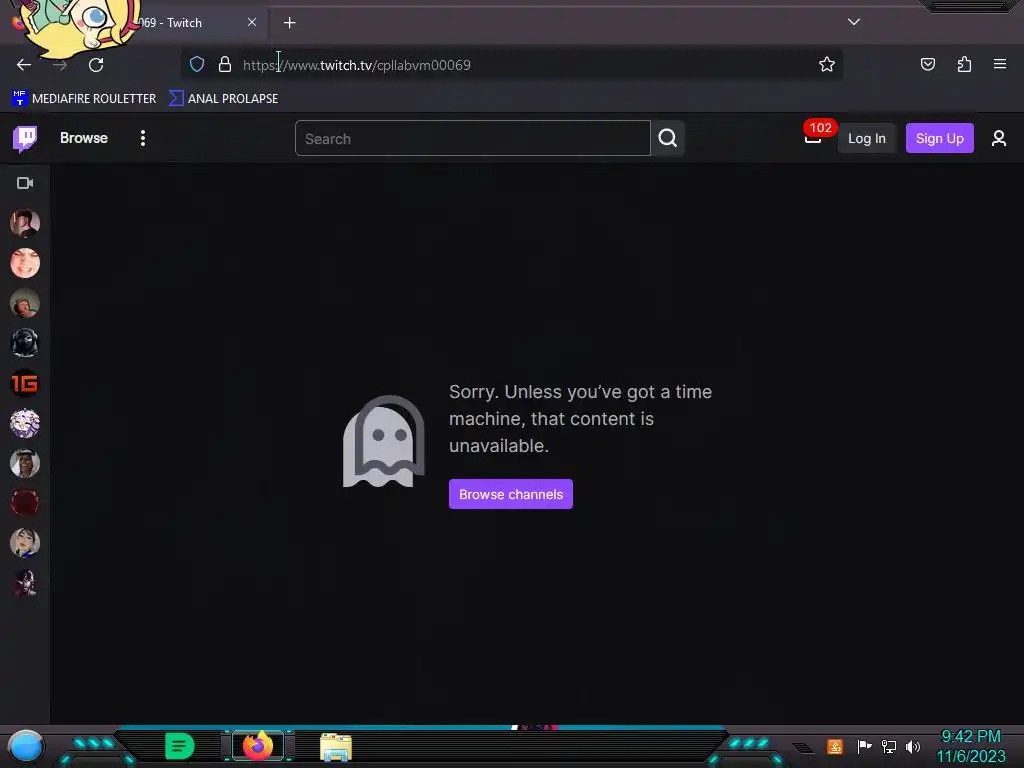Open green chat app in taskbar
Image resolution: width=1024 pixels, height=768 pixels.
tap(180, 746)
